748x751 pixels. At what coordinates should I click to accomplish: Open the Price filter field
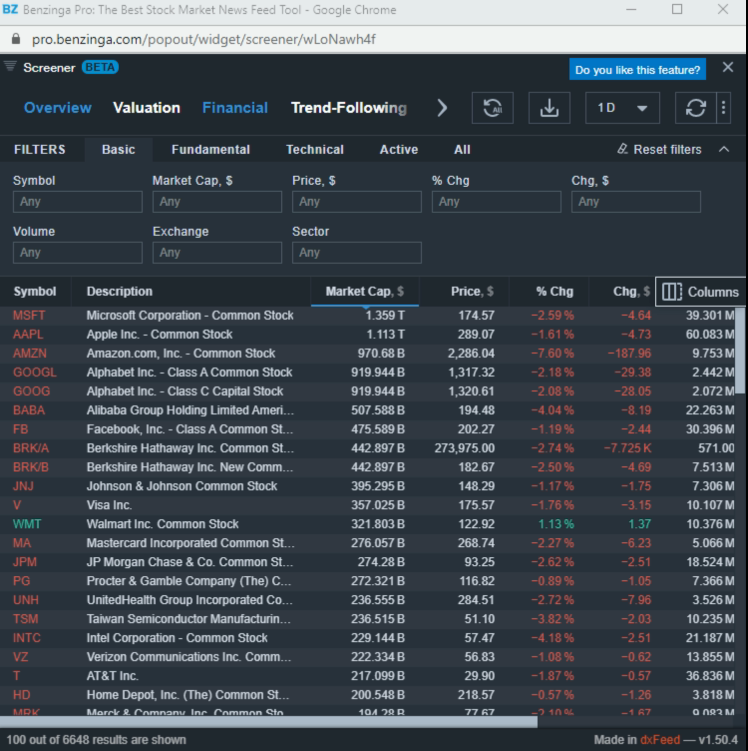(x=357, y=202)
